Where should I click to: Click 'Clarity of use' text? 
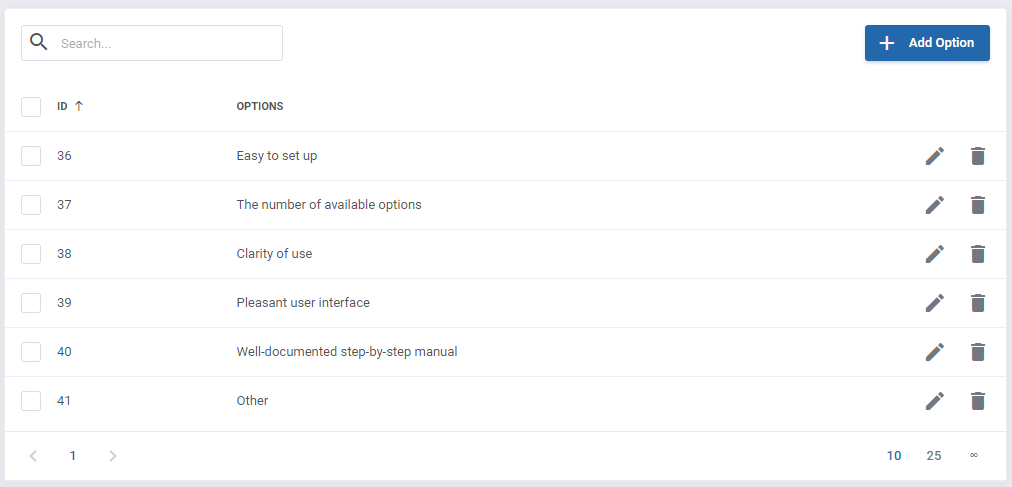click(274, 254)
